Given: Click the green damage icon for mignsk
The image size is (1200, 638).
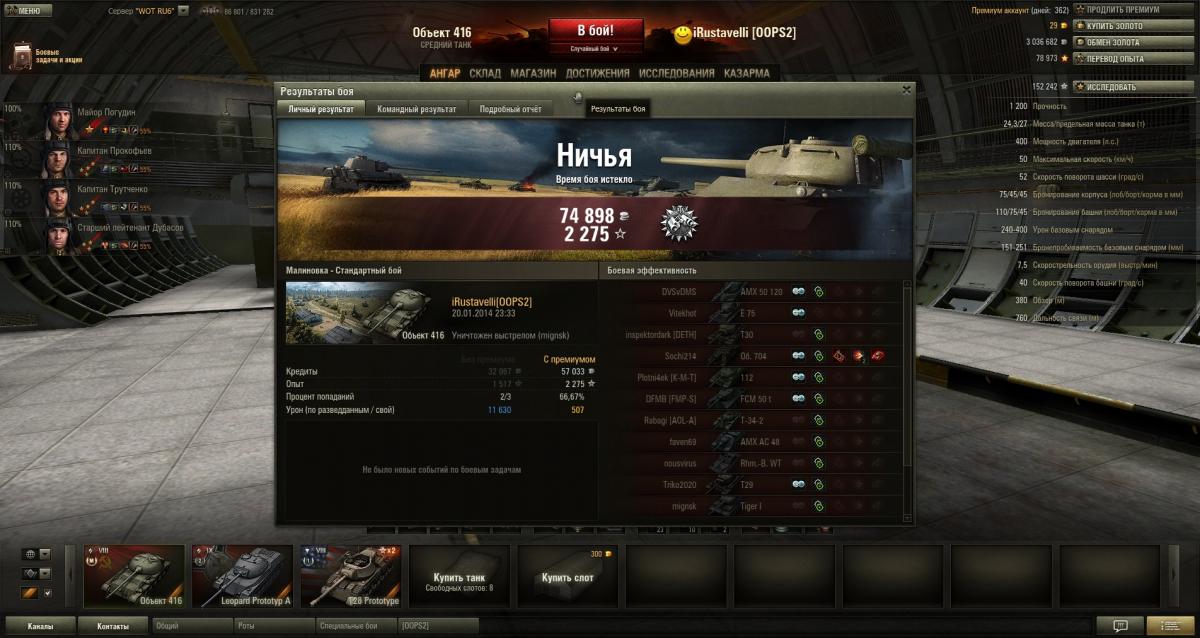Looking at the screenshot, I should click(818, 508).
